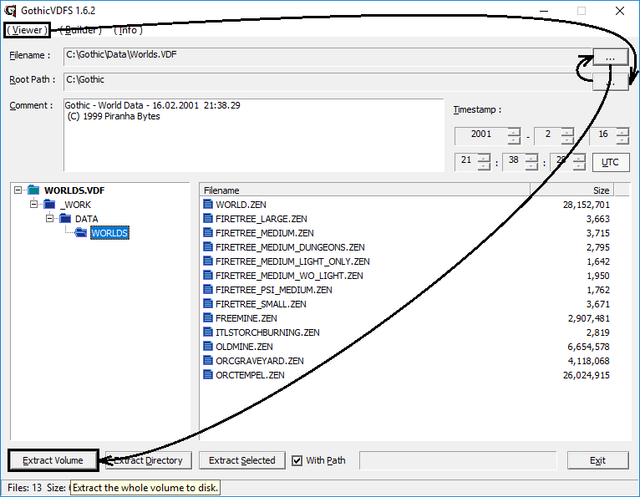Collapse the WORLDS.VDF root node
This screenshot has width=640, height=497.
point(18,190)
